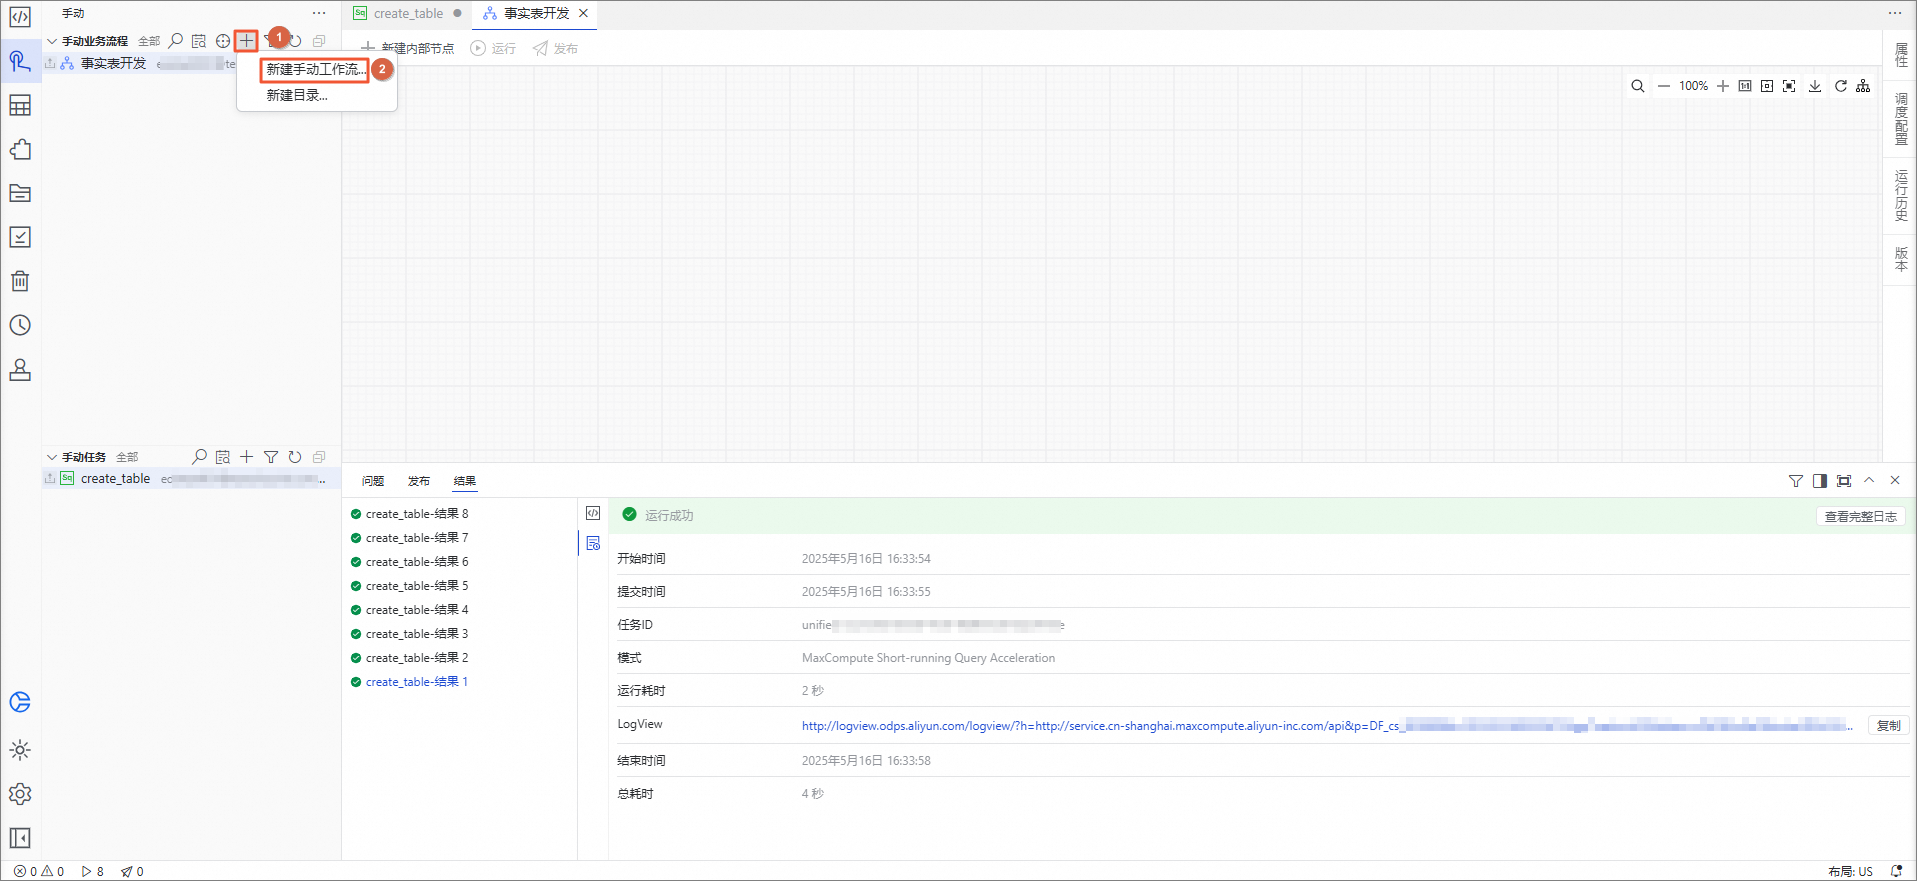Copy the LogView link with 复制

(1888, 726)
